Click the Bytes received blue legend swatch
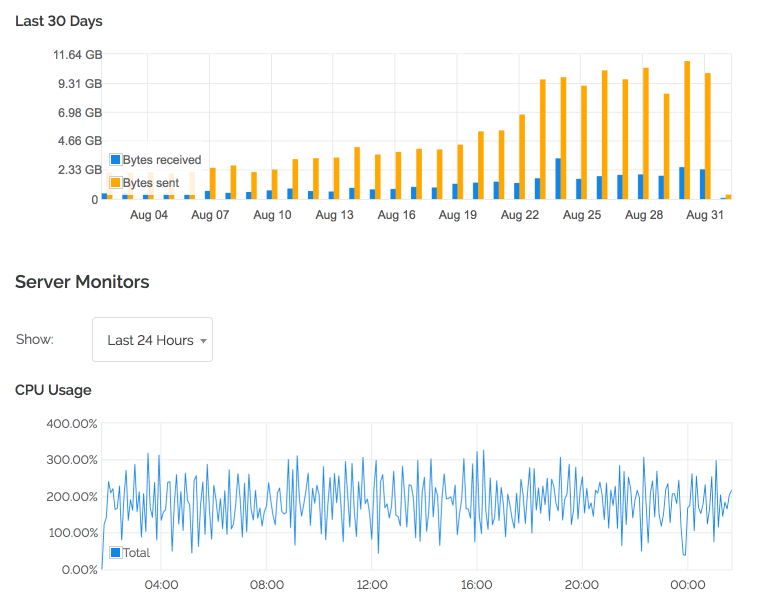This screenshot has width=762, height=598. click(x=115, y=159)
